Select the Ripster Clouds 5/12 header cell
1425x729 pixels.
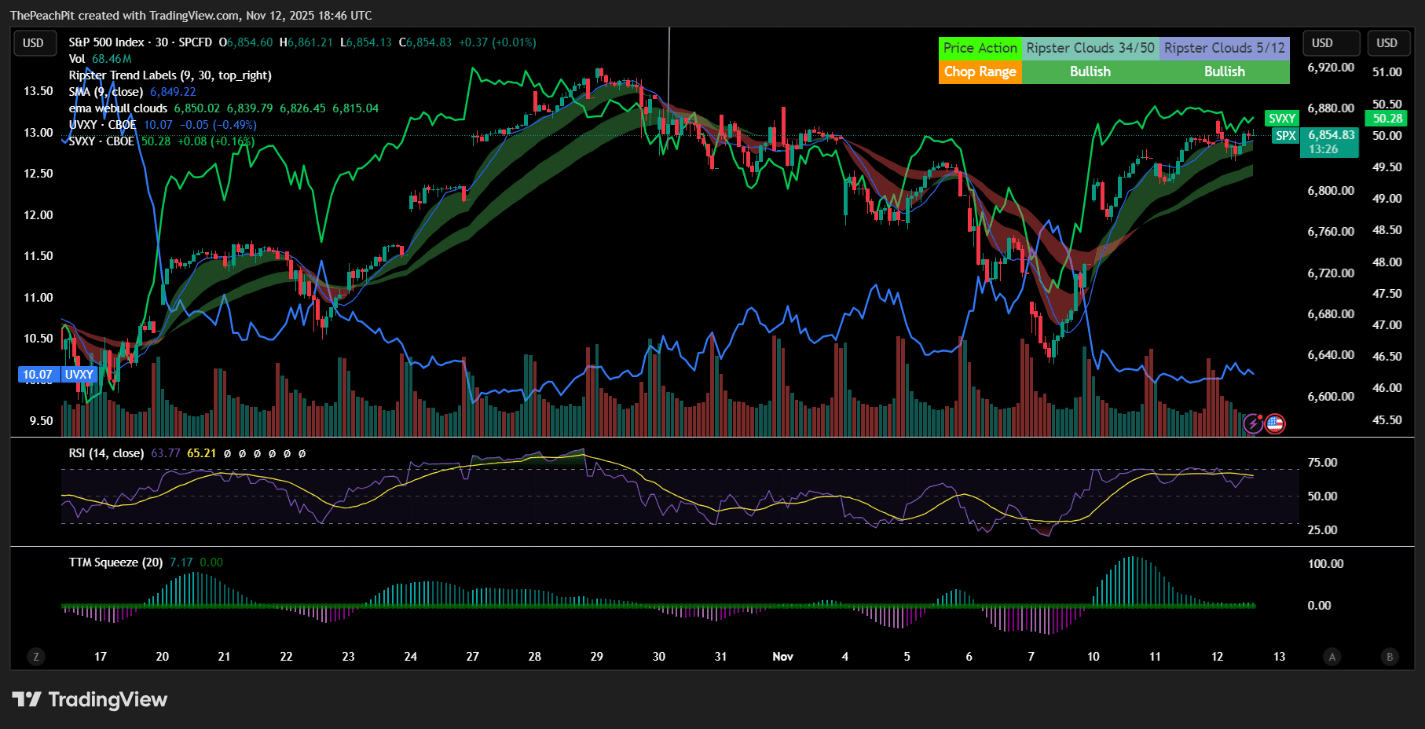[1224, 48]
